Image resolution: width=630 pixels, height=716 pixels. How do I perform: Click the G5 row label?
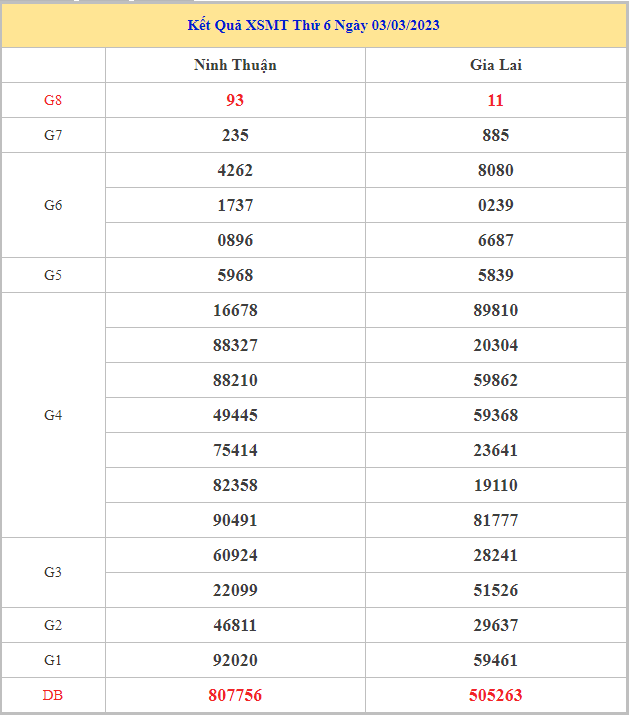point(53,275)
